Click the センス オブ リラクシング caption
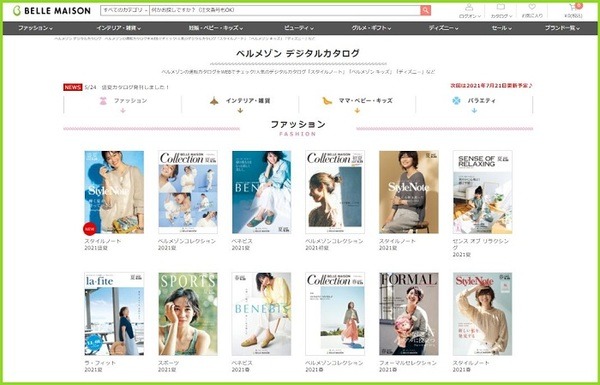 tap(481, 248)
